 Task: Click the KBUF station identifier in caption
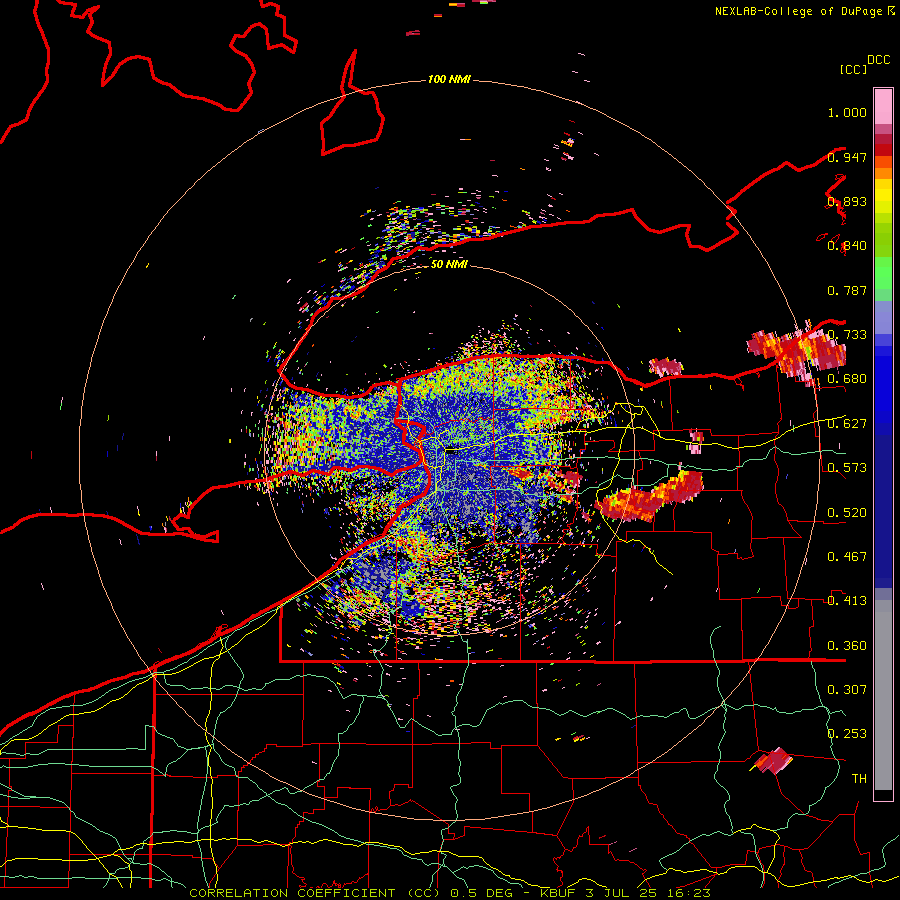pos(557,893)
